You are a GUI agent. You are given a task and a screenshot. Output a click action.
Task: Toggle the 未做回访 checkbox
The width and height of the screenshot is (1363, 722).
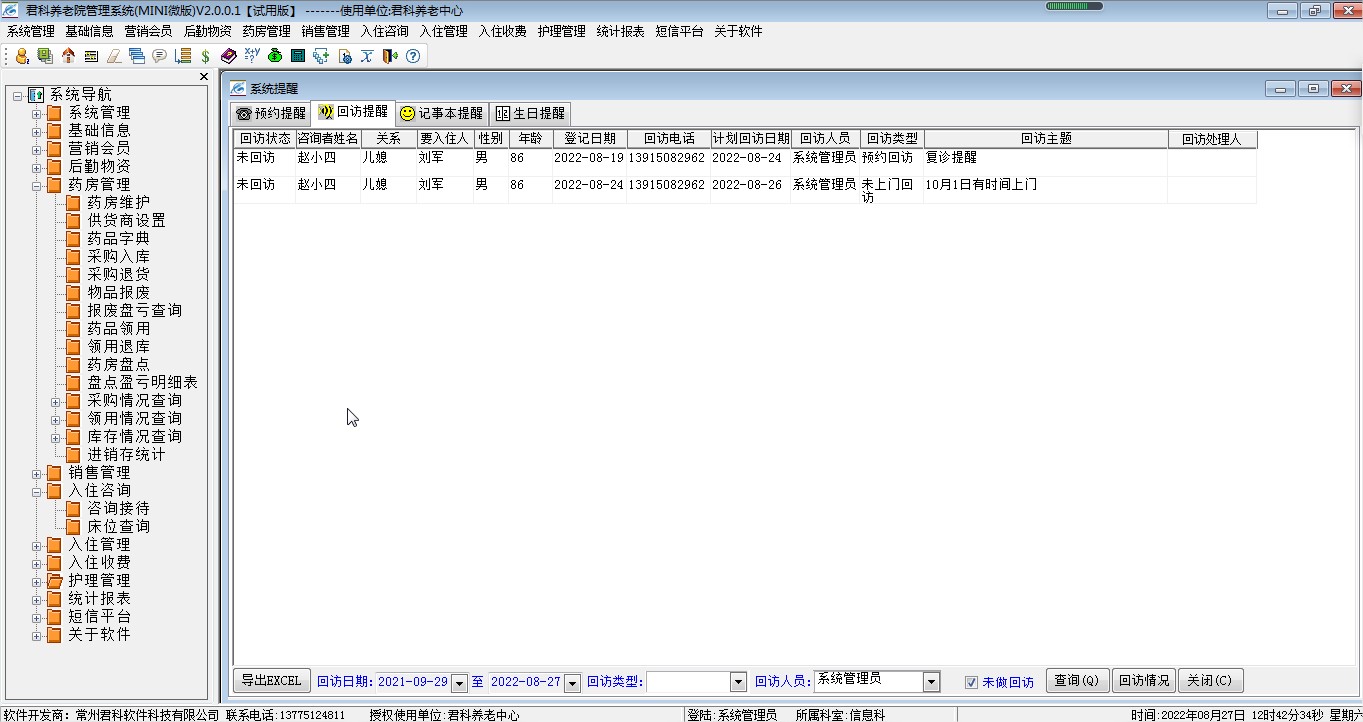[x=971, y=682]
